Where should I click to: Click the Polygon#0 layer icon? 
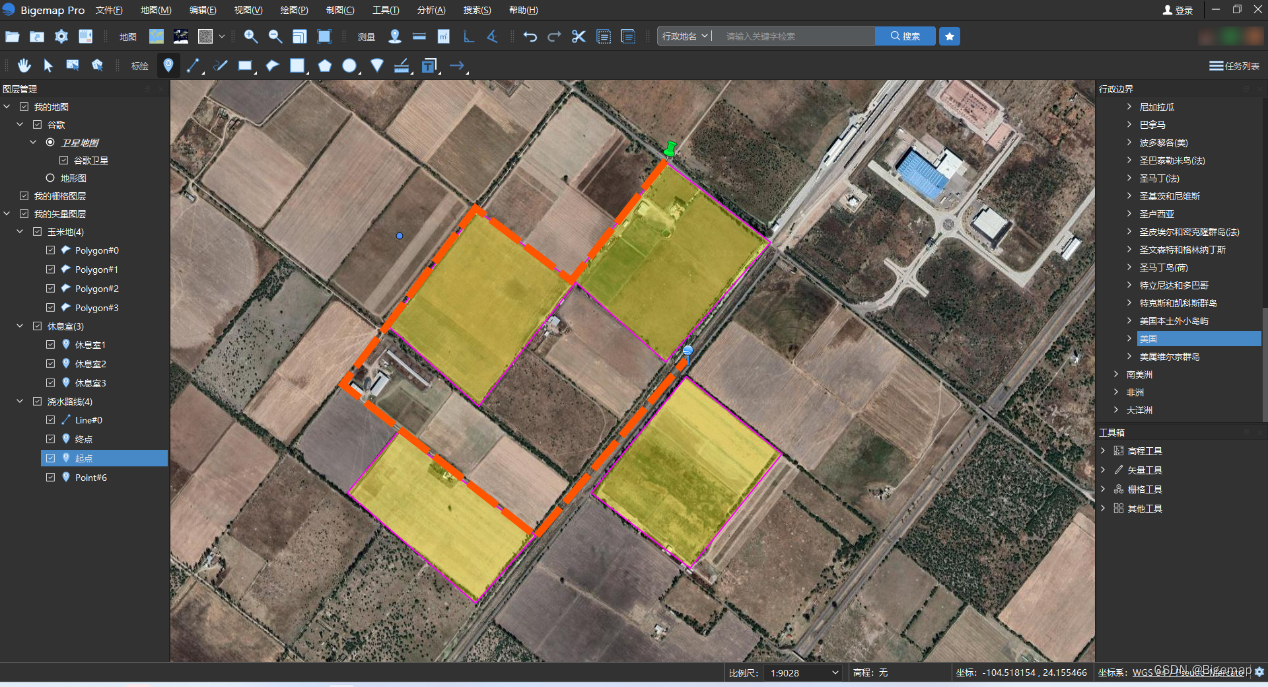tap(66, 250)
